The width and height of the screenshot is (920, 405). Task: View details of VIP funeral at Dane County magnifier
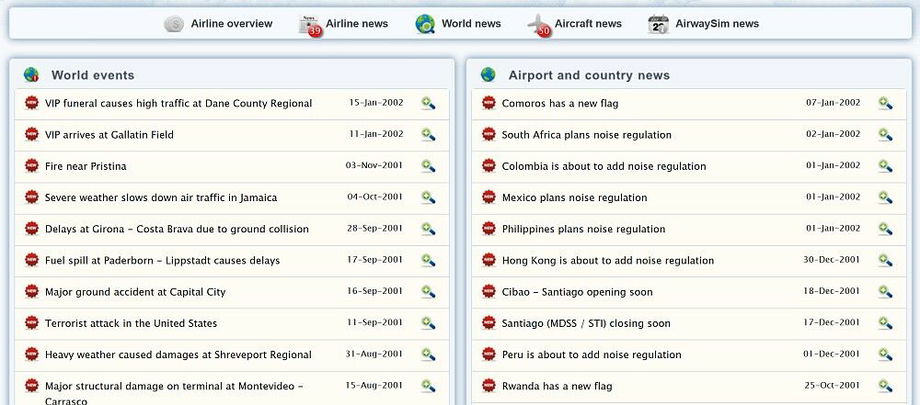pos(428,103)
